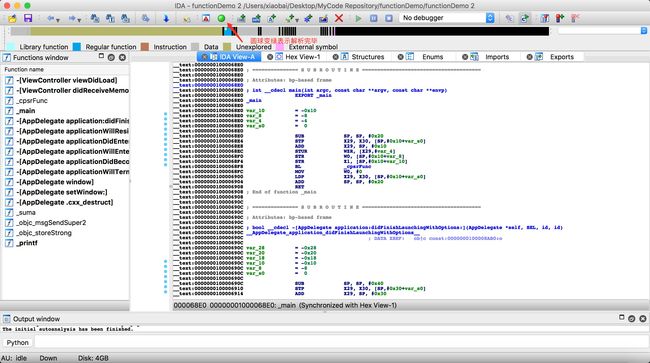Click the Function name column header

(x=65, y=70)
